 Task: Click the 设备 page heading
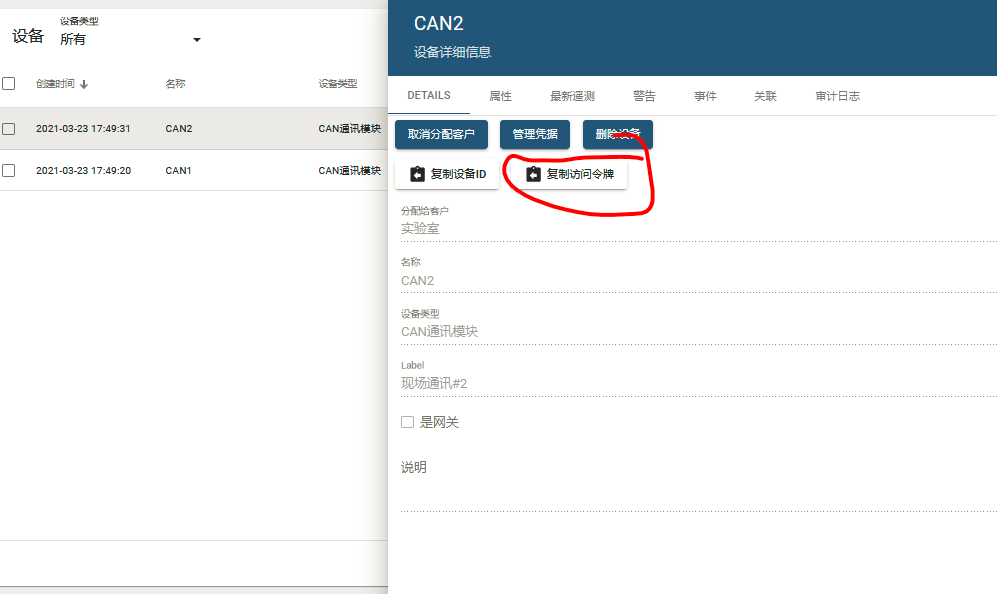[28, 36]
